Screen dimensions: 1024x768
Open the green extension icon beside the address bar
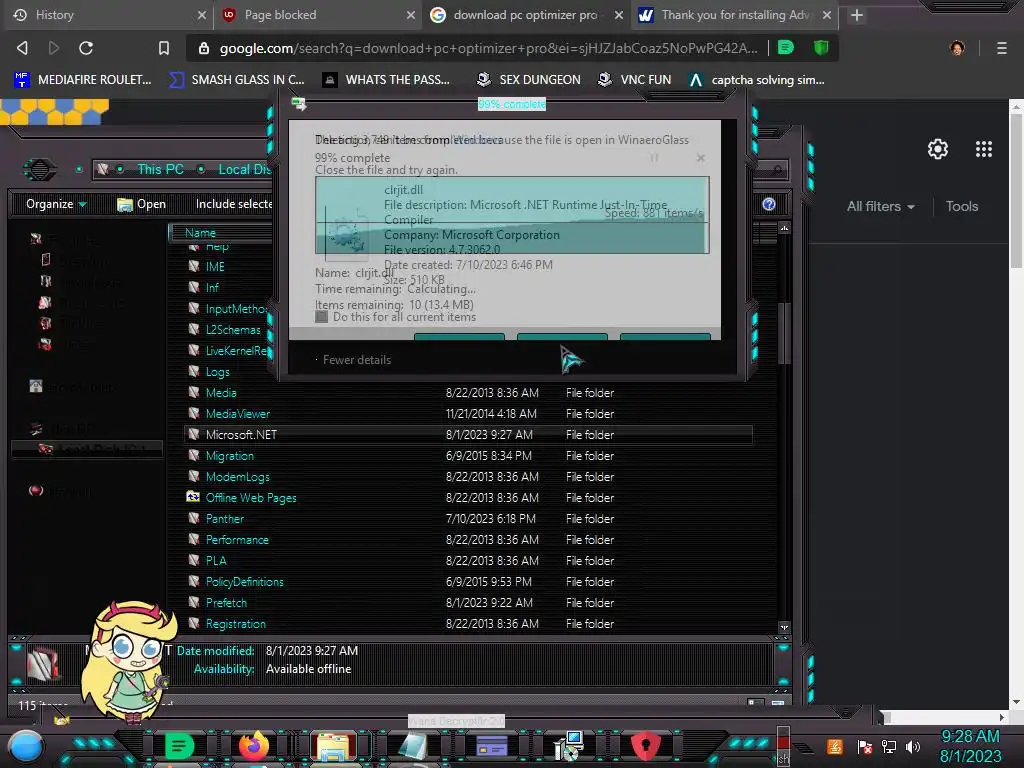point(786,48)
